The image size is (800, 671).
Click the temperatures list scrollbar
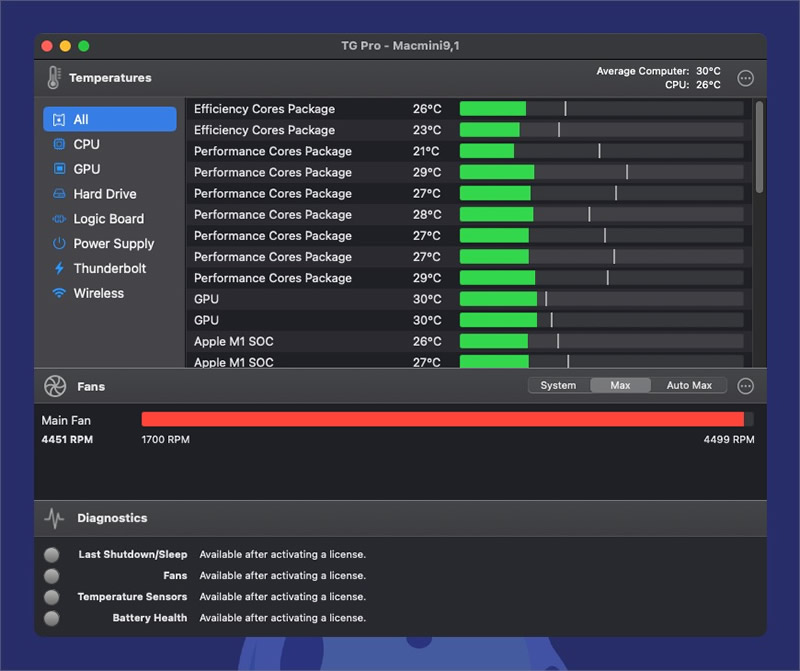[x=759, y=147]
